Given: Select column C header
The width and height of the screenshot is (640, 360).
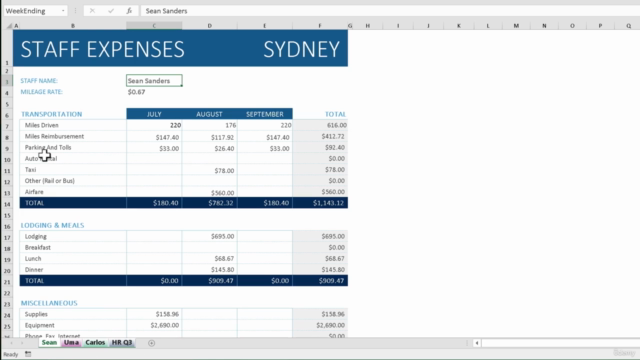Looking at the screenshot, I should point(154,26).
